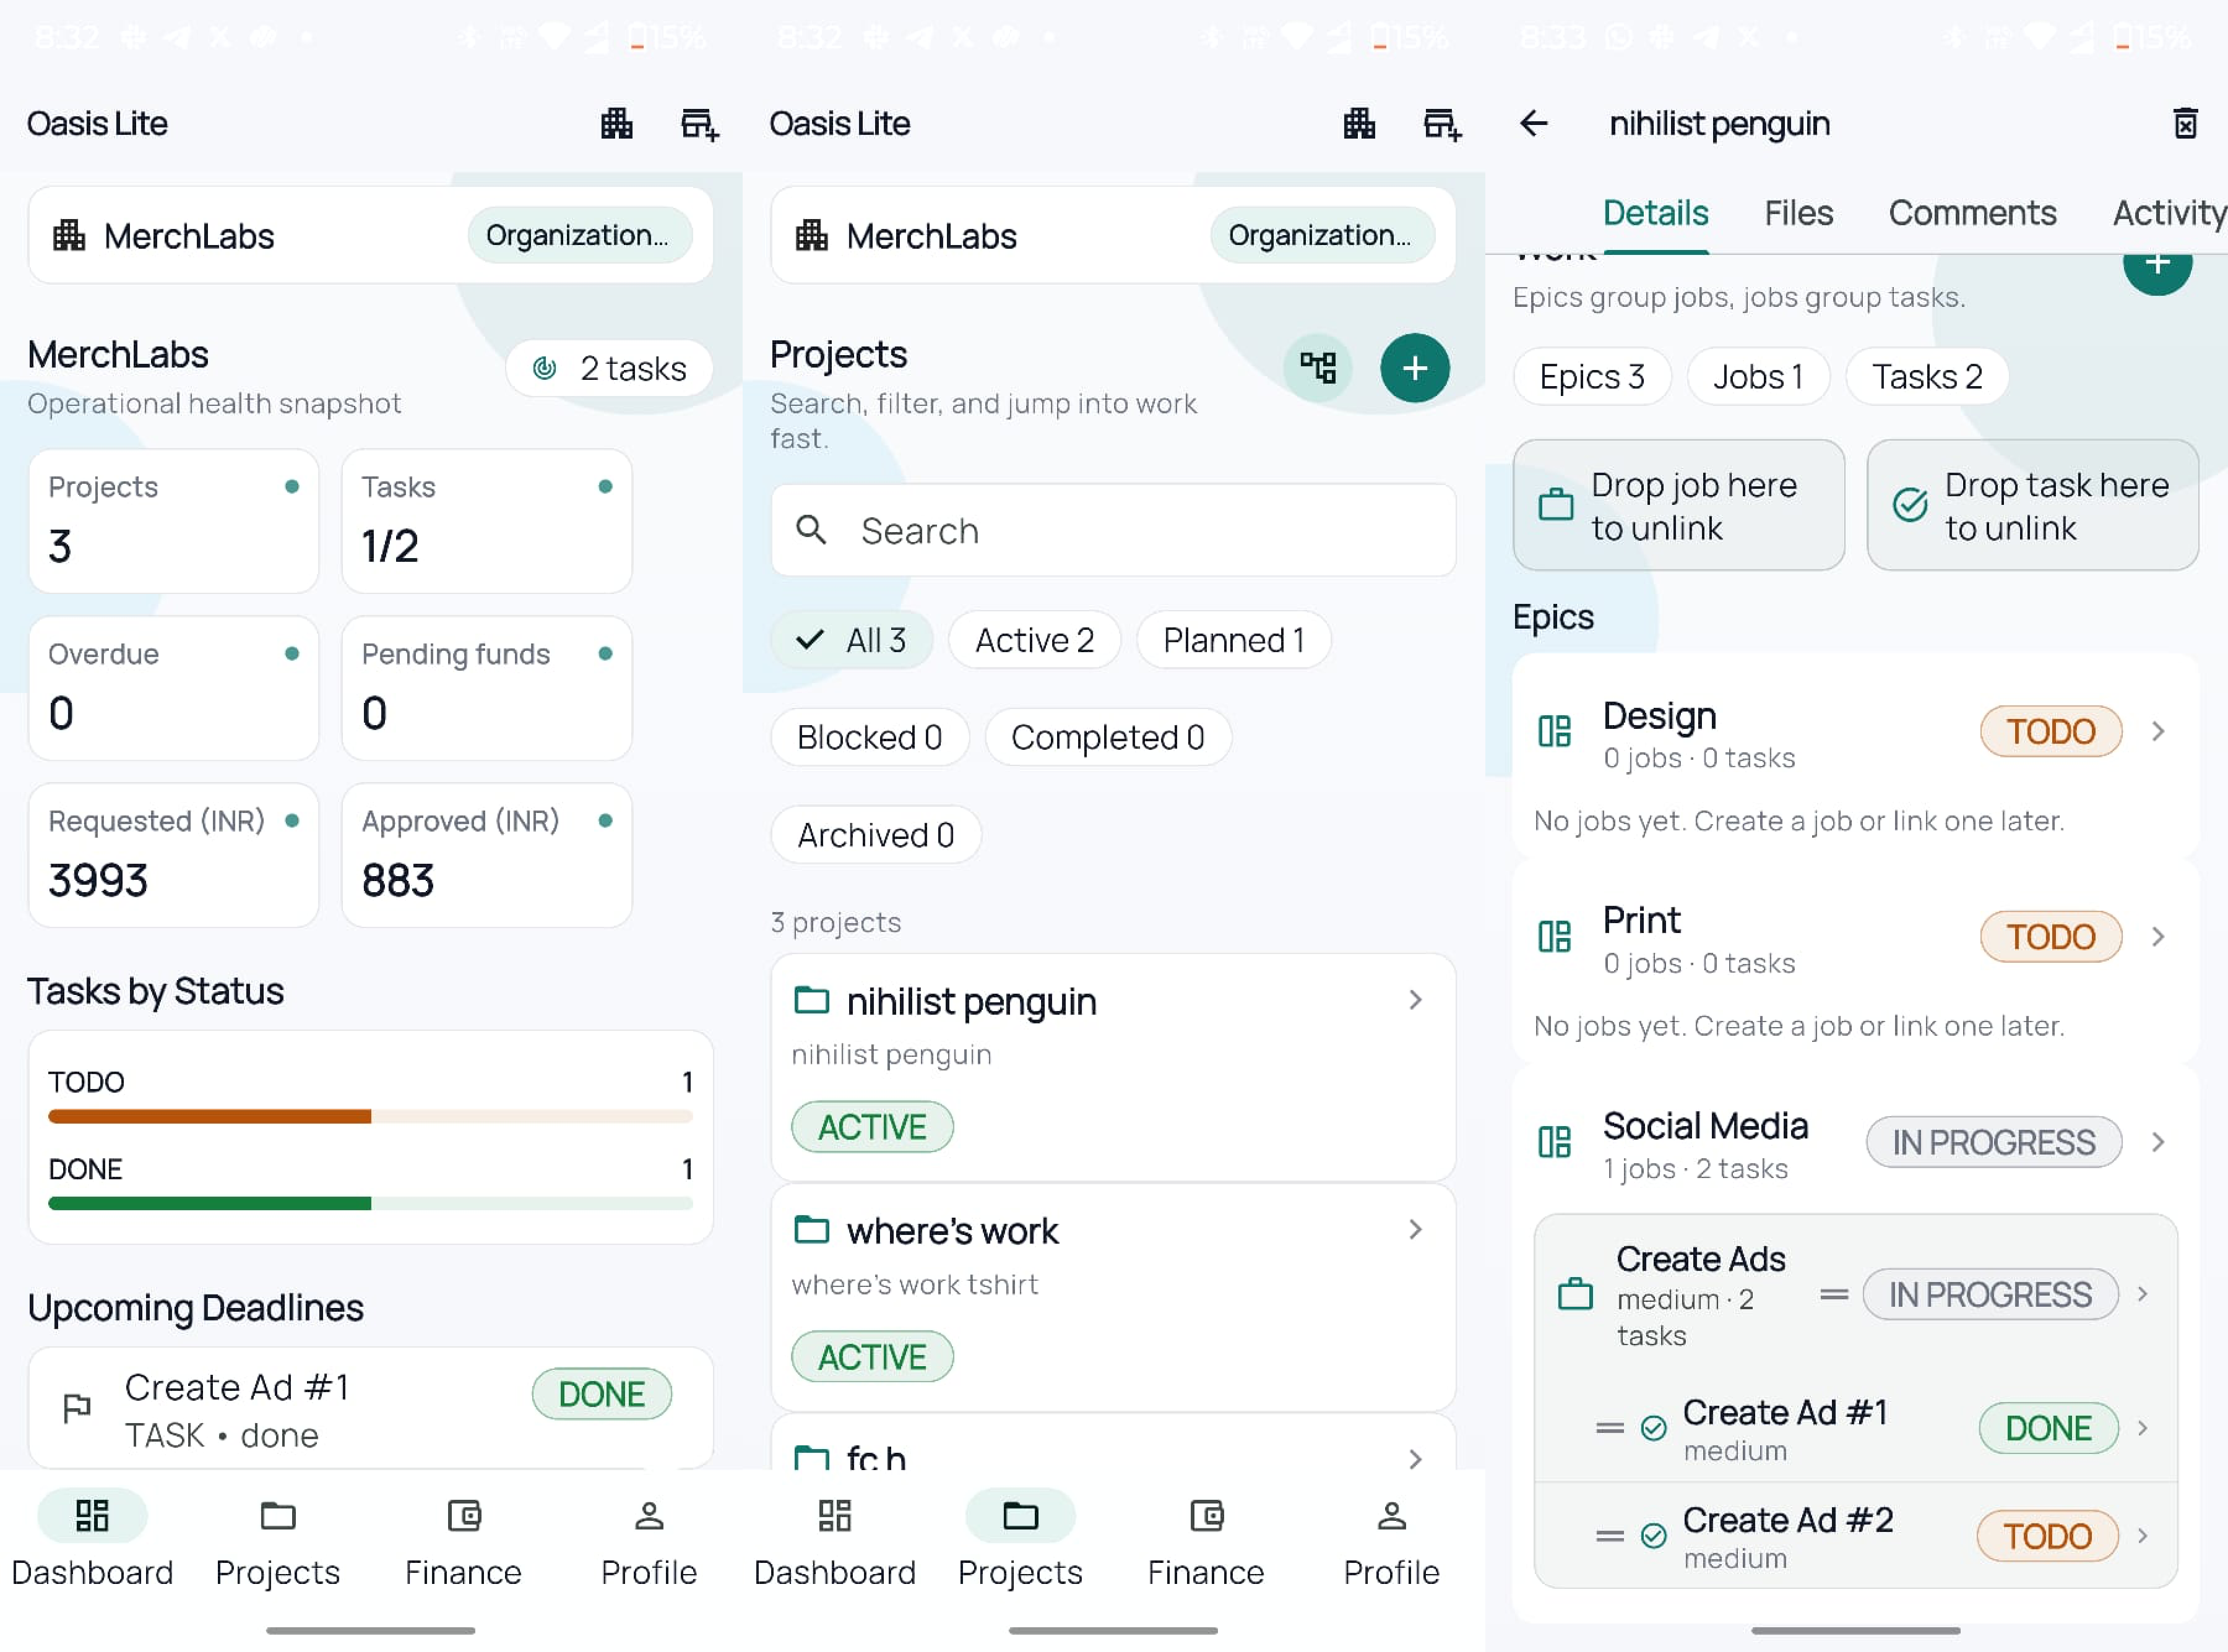Expand the Social Media epic

[2158, 1142]
